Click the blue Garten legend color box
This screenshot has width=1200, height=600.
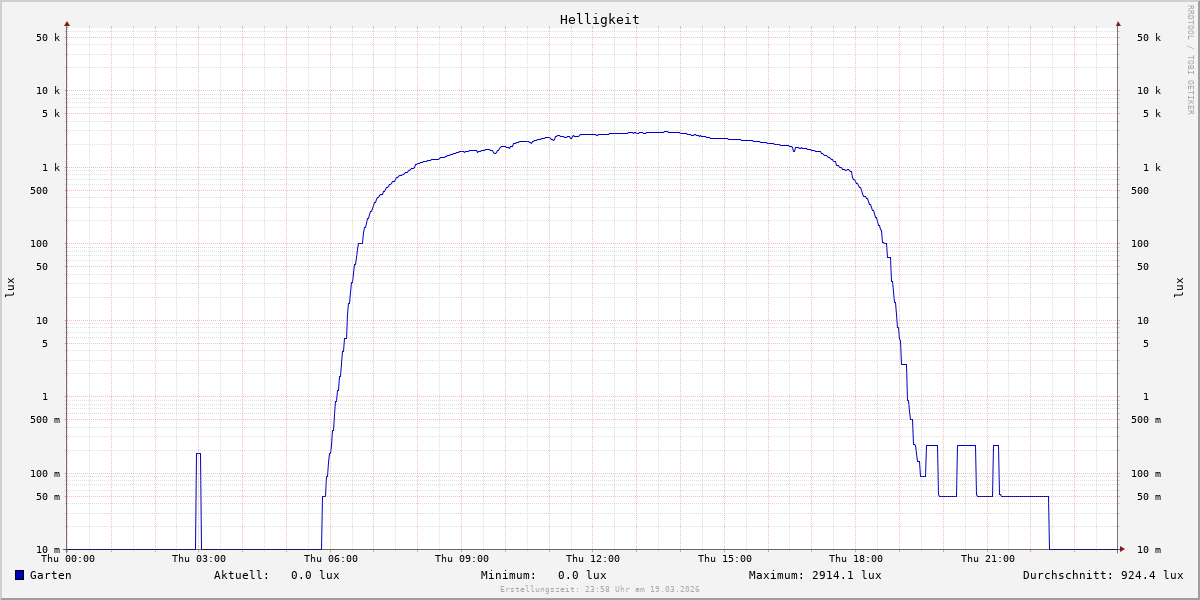[19, 575]
